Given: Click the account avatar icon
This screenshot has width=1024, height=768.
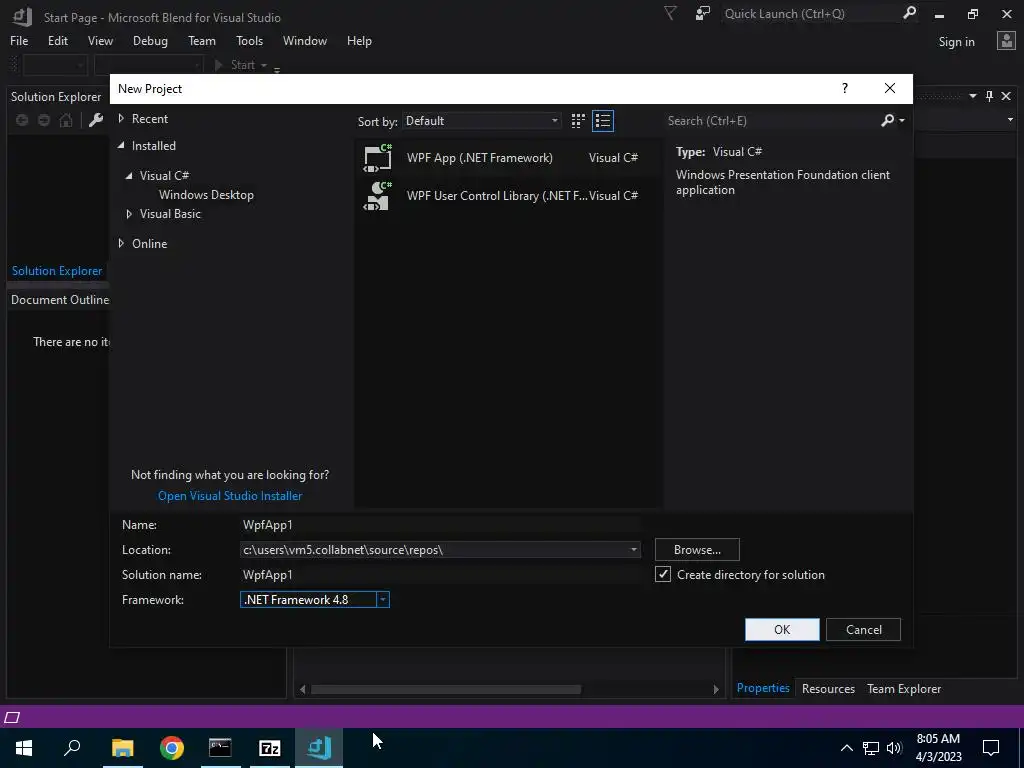Looking at the screenshot, I should pyautogui.click(x=1006, y=41).
